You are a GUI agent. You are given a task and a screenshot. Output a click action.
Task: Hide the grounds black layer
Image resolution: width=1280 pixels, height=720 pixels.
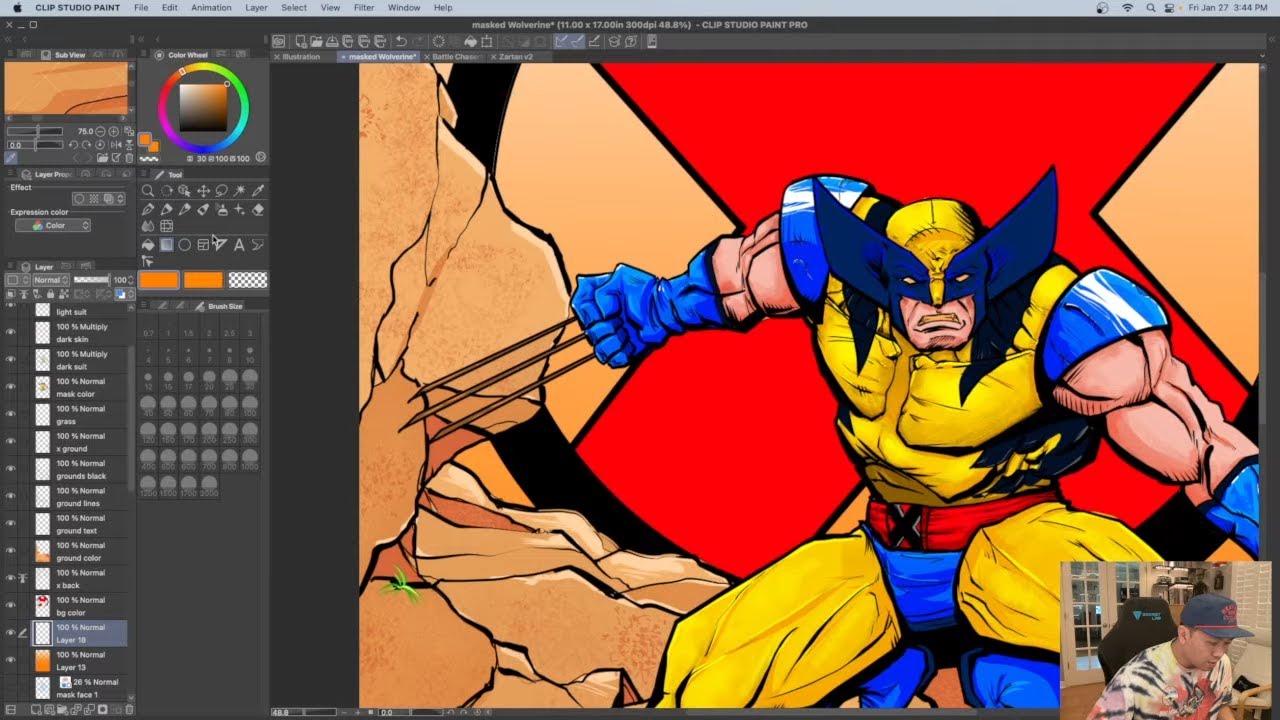pyautogui.click(x=10, y=469)
